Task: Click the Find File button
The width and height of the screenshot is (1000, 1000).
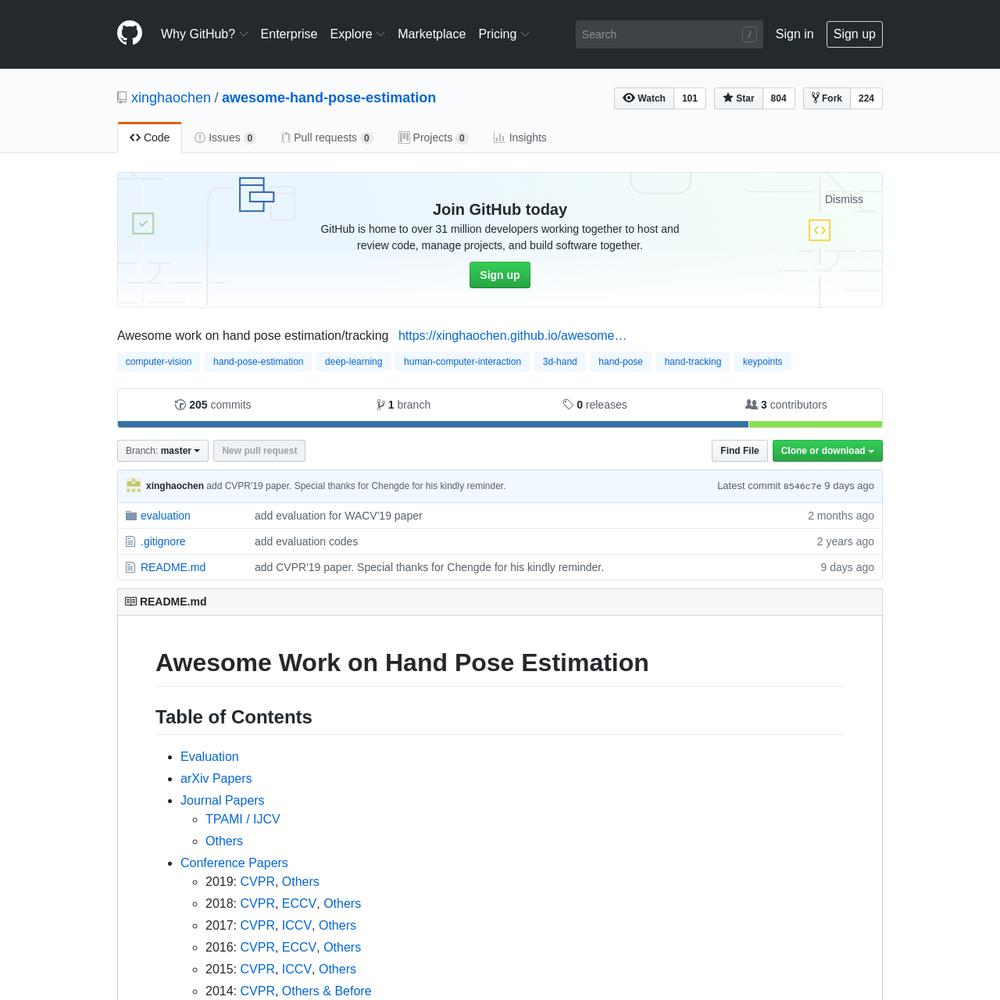Action: pos(739,451)
